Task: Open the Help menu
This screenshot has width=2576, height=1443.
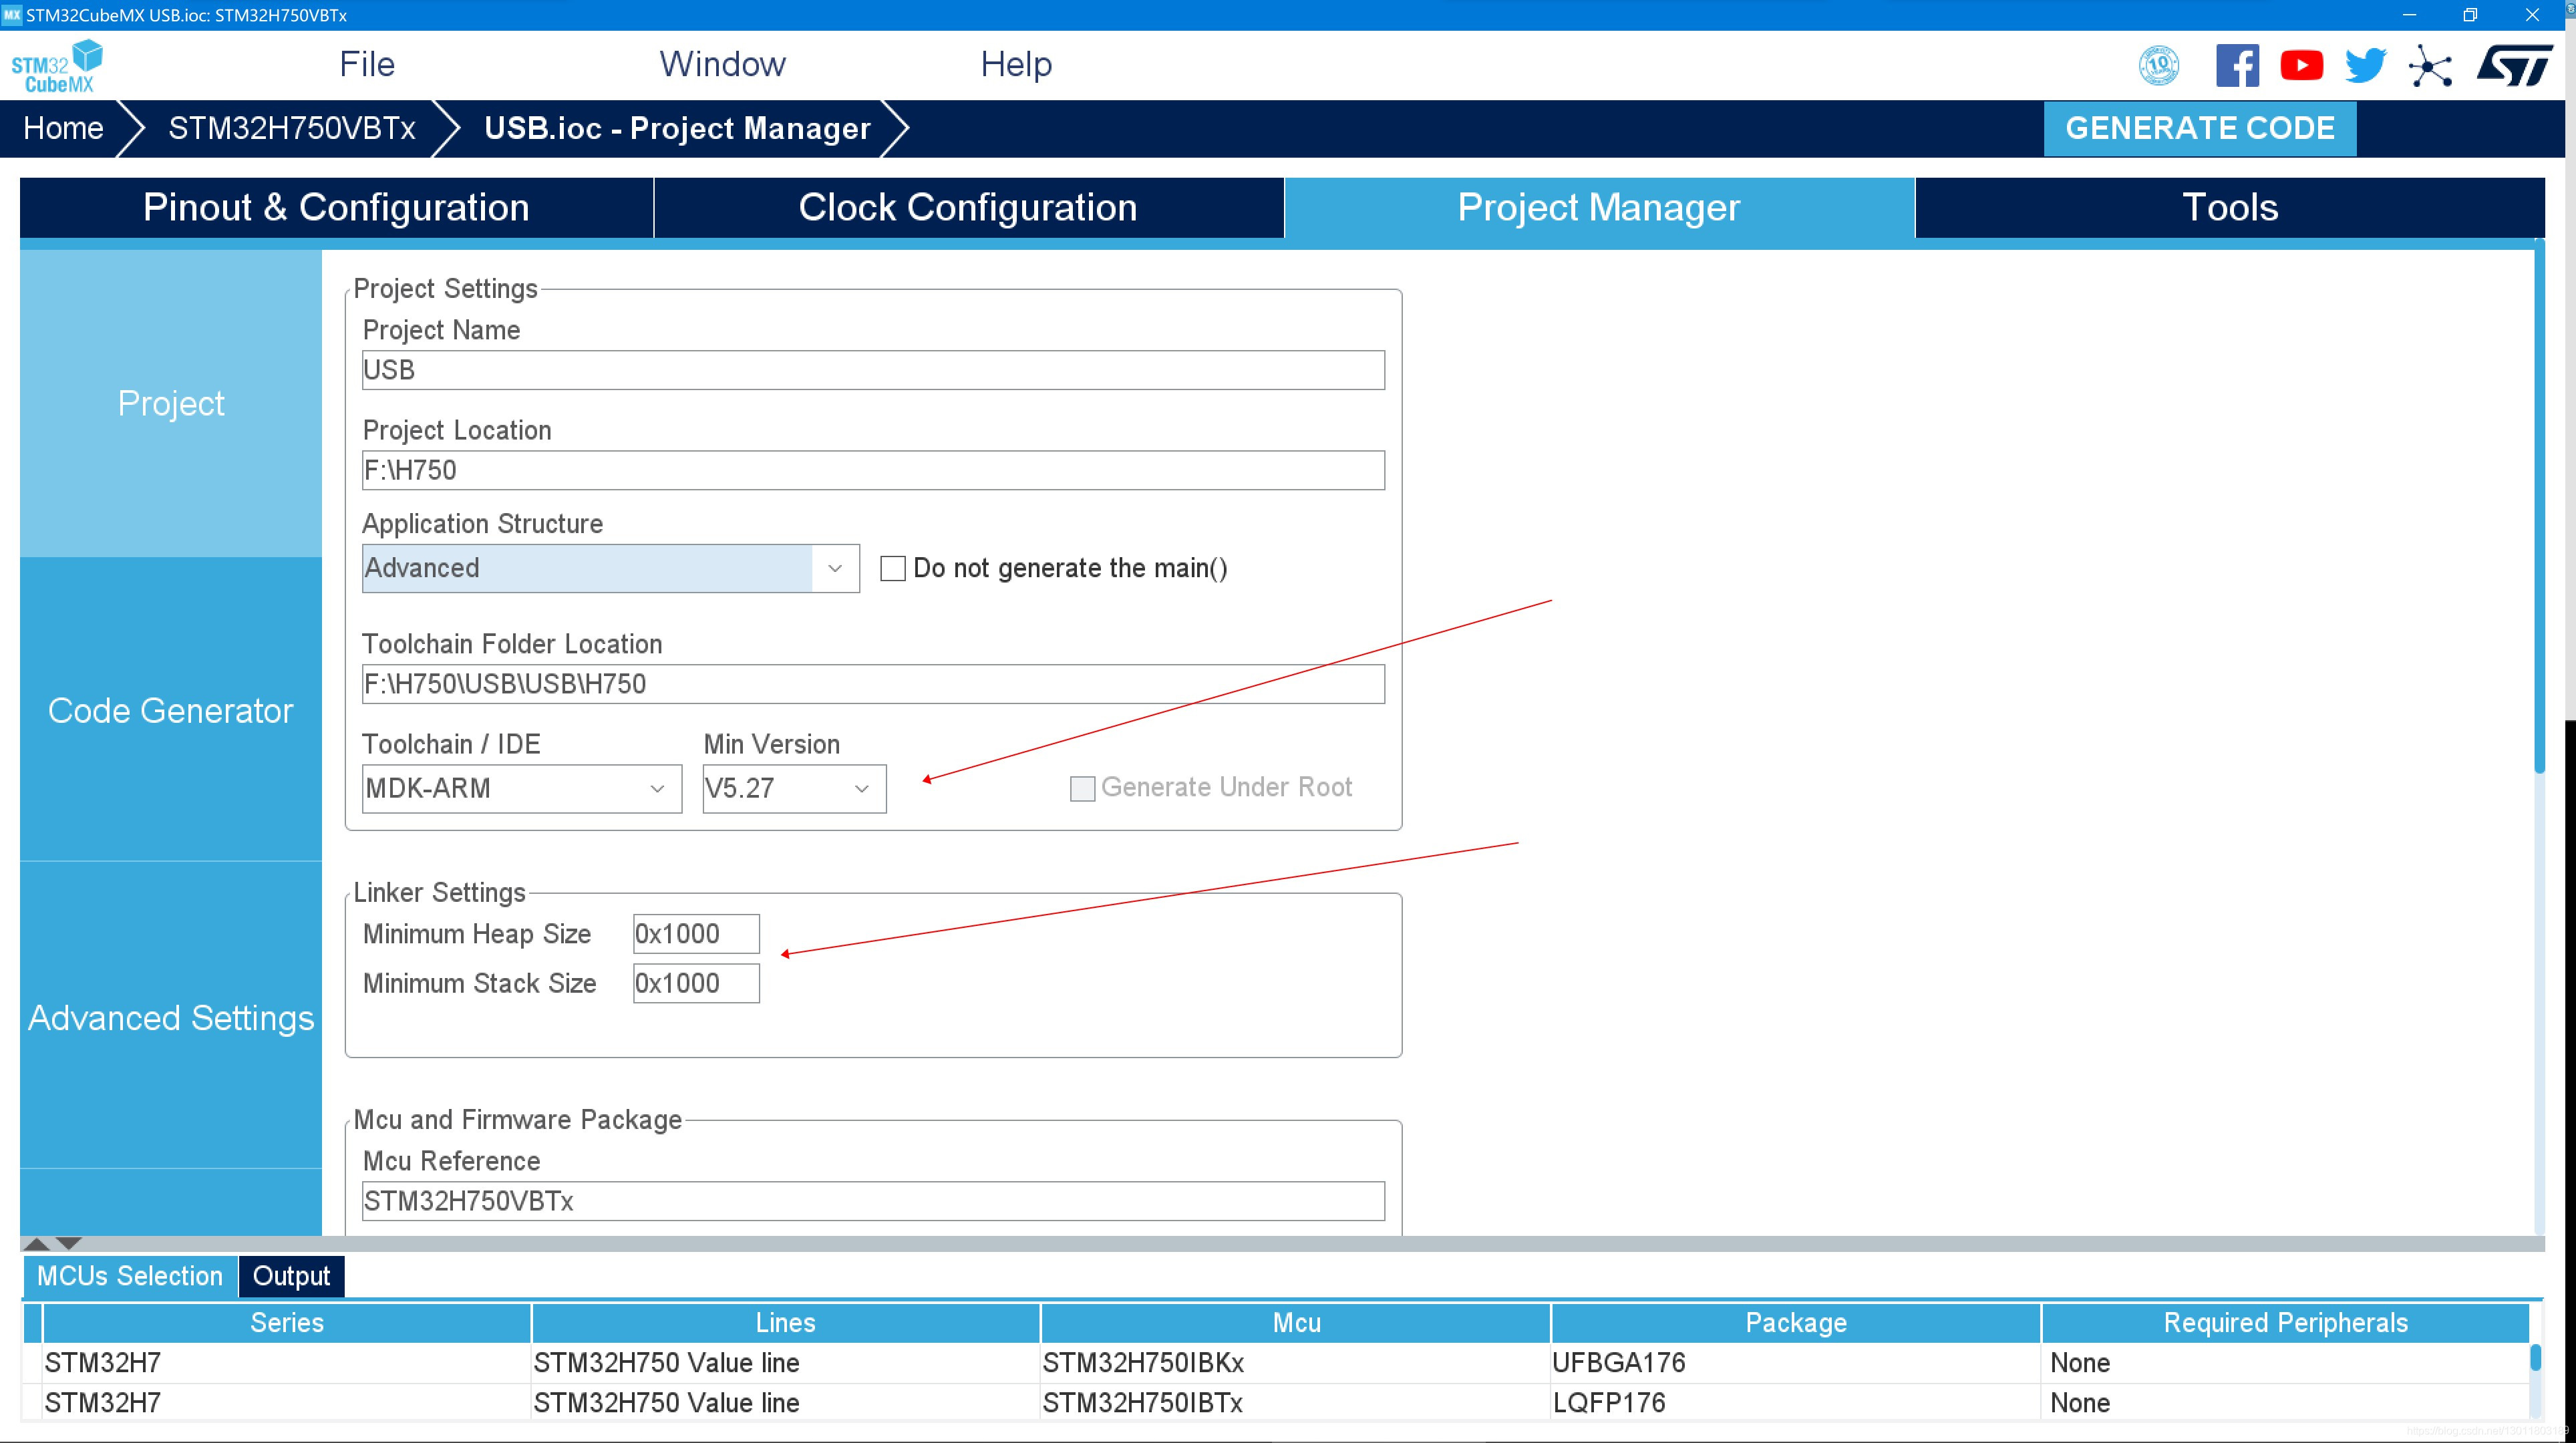Action: tap(1016, 64)
